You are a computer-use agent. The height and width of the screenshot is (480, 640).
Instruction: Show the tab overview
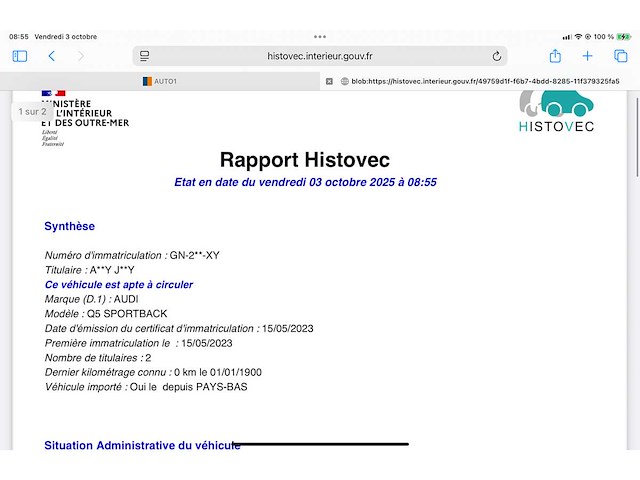(x=620, y=56)
